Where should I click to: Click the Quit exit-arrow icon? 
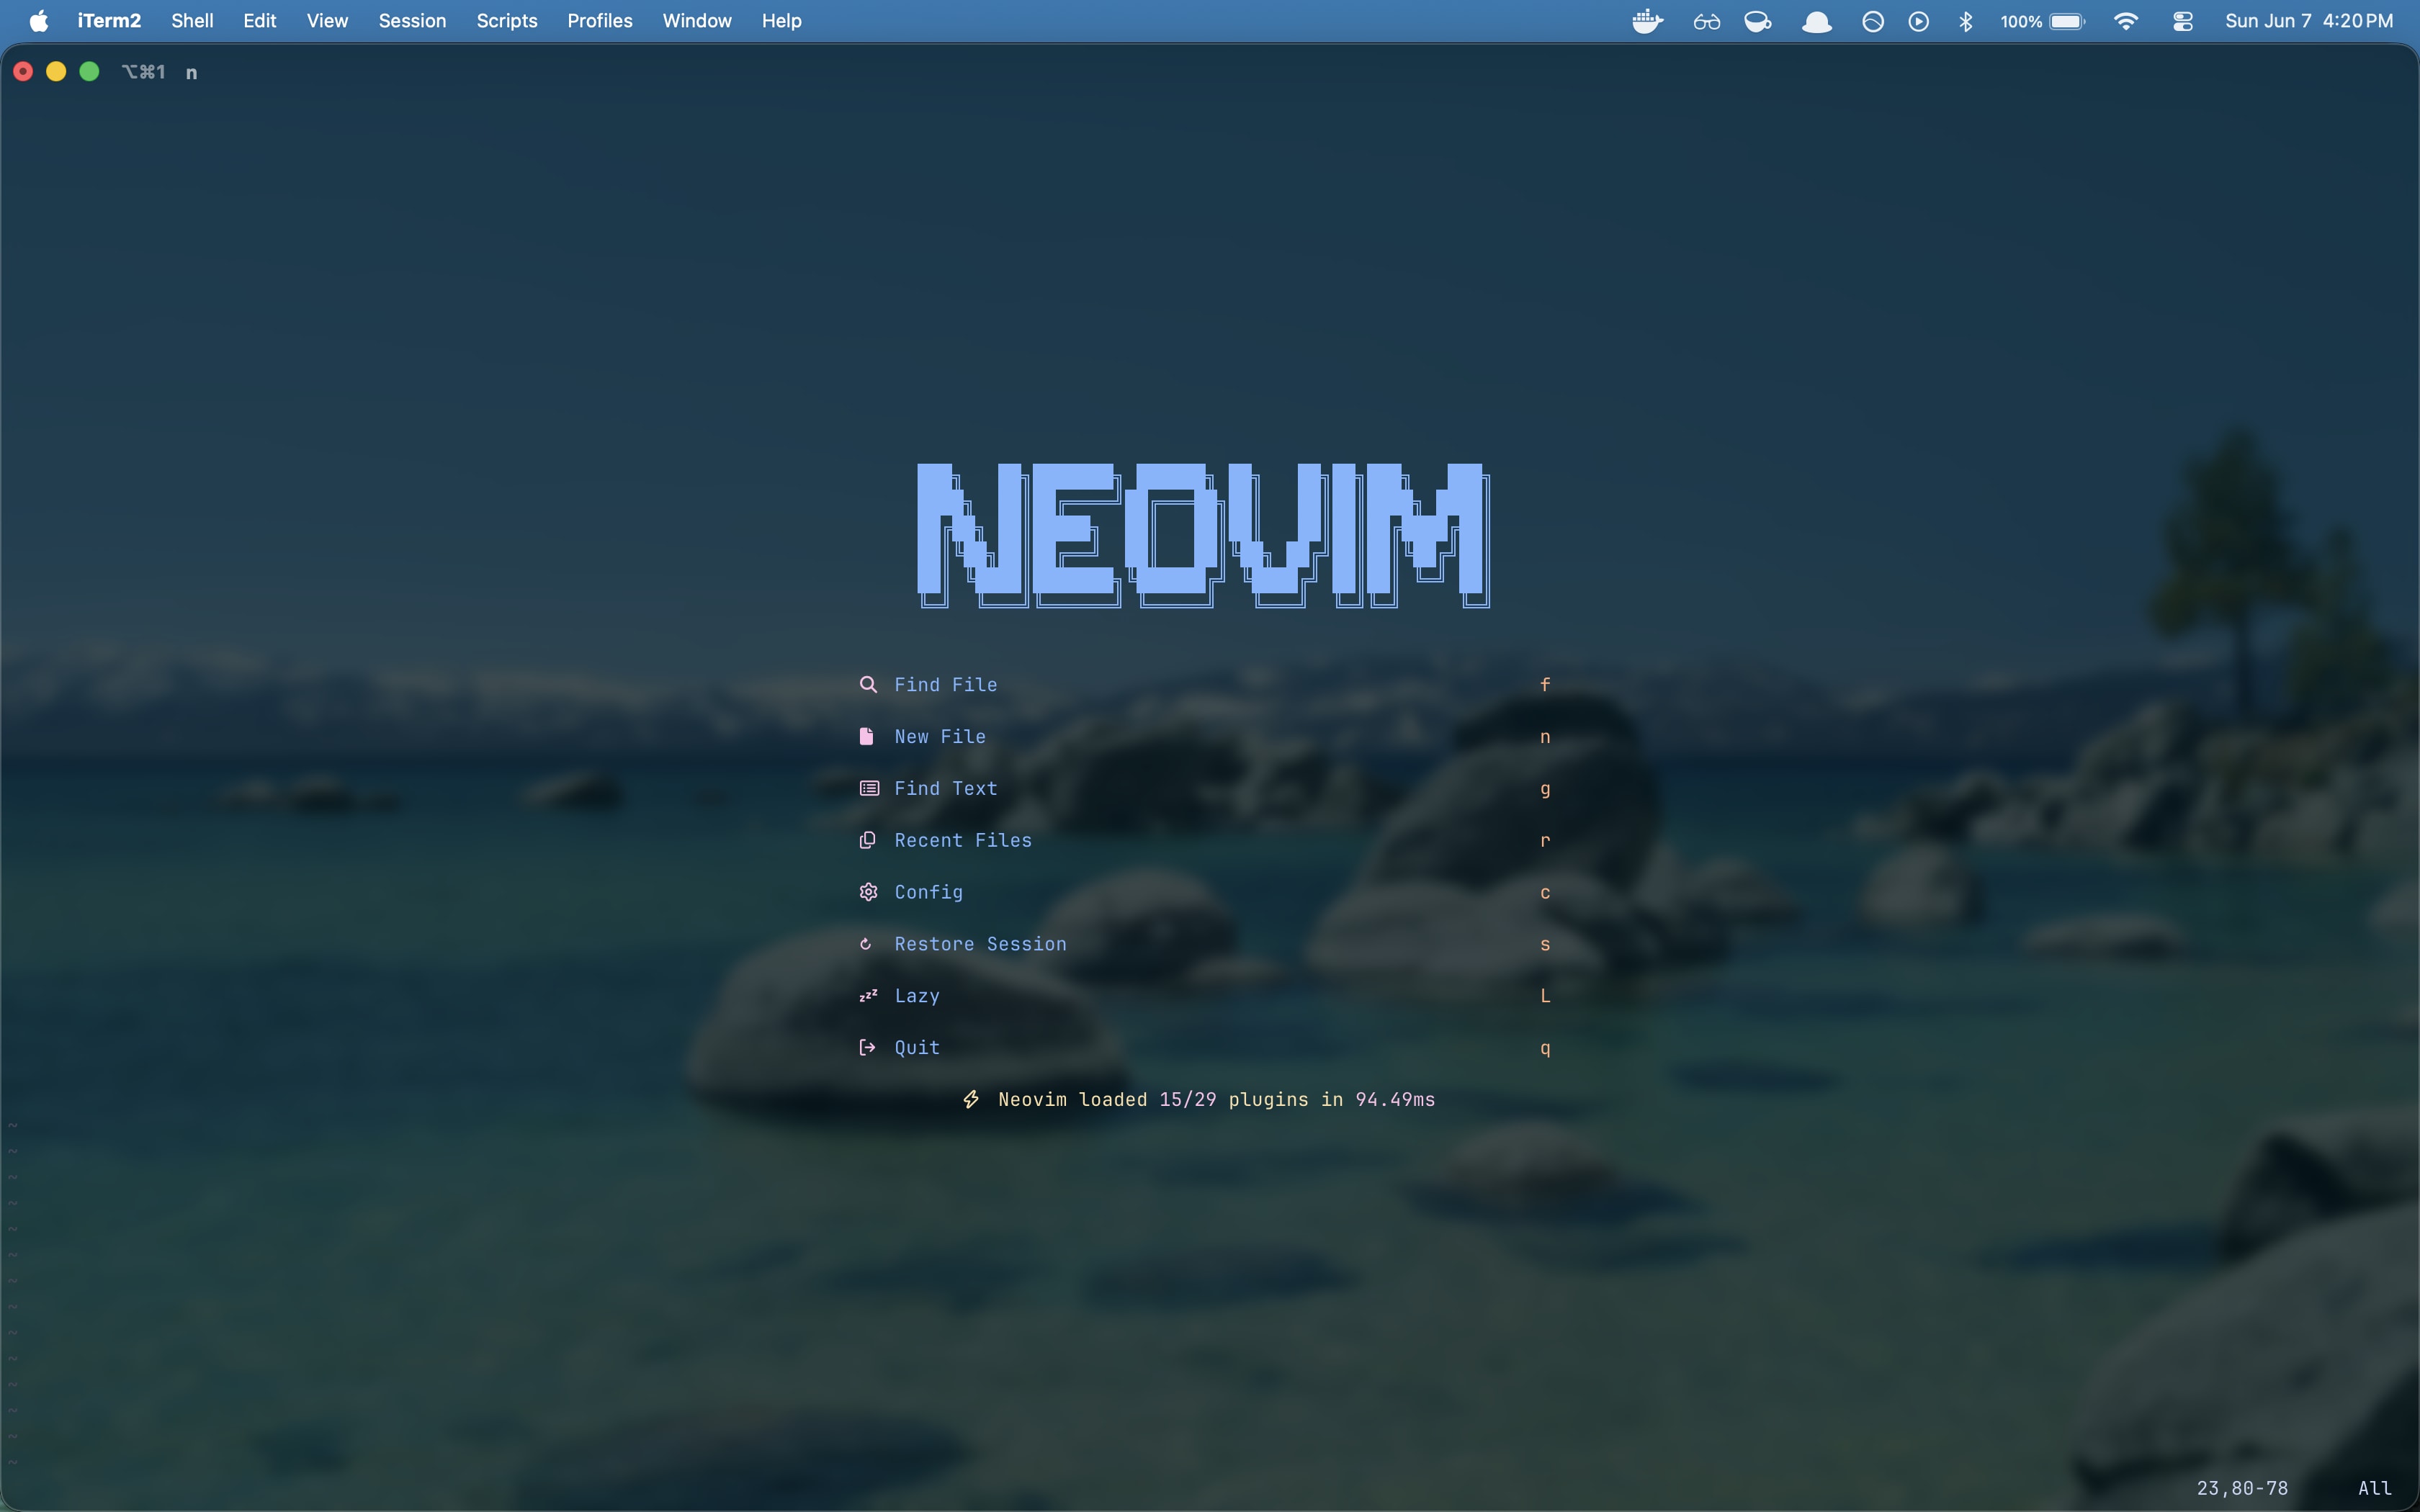[x=867, y=1047]
